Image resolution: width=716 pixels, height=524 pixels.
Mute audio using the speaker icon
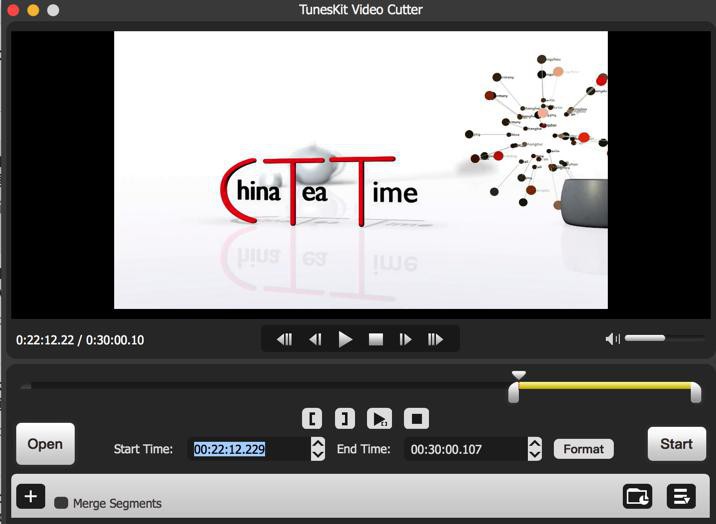612,339
